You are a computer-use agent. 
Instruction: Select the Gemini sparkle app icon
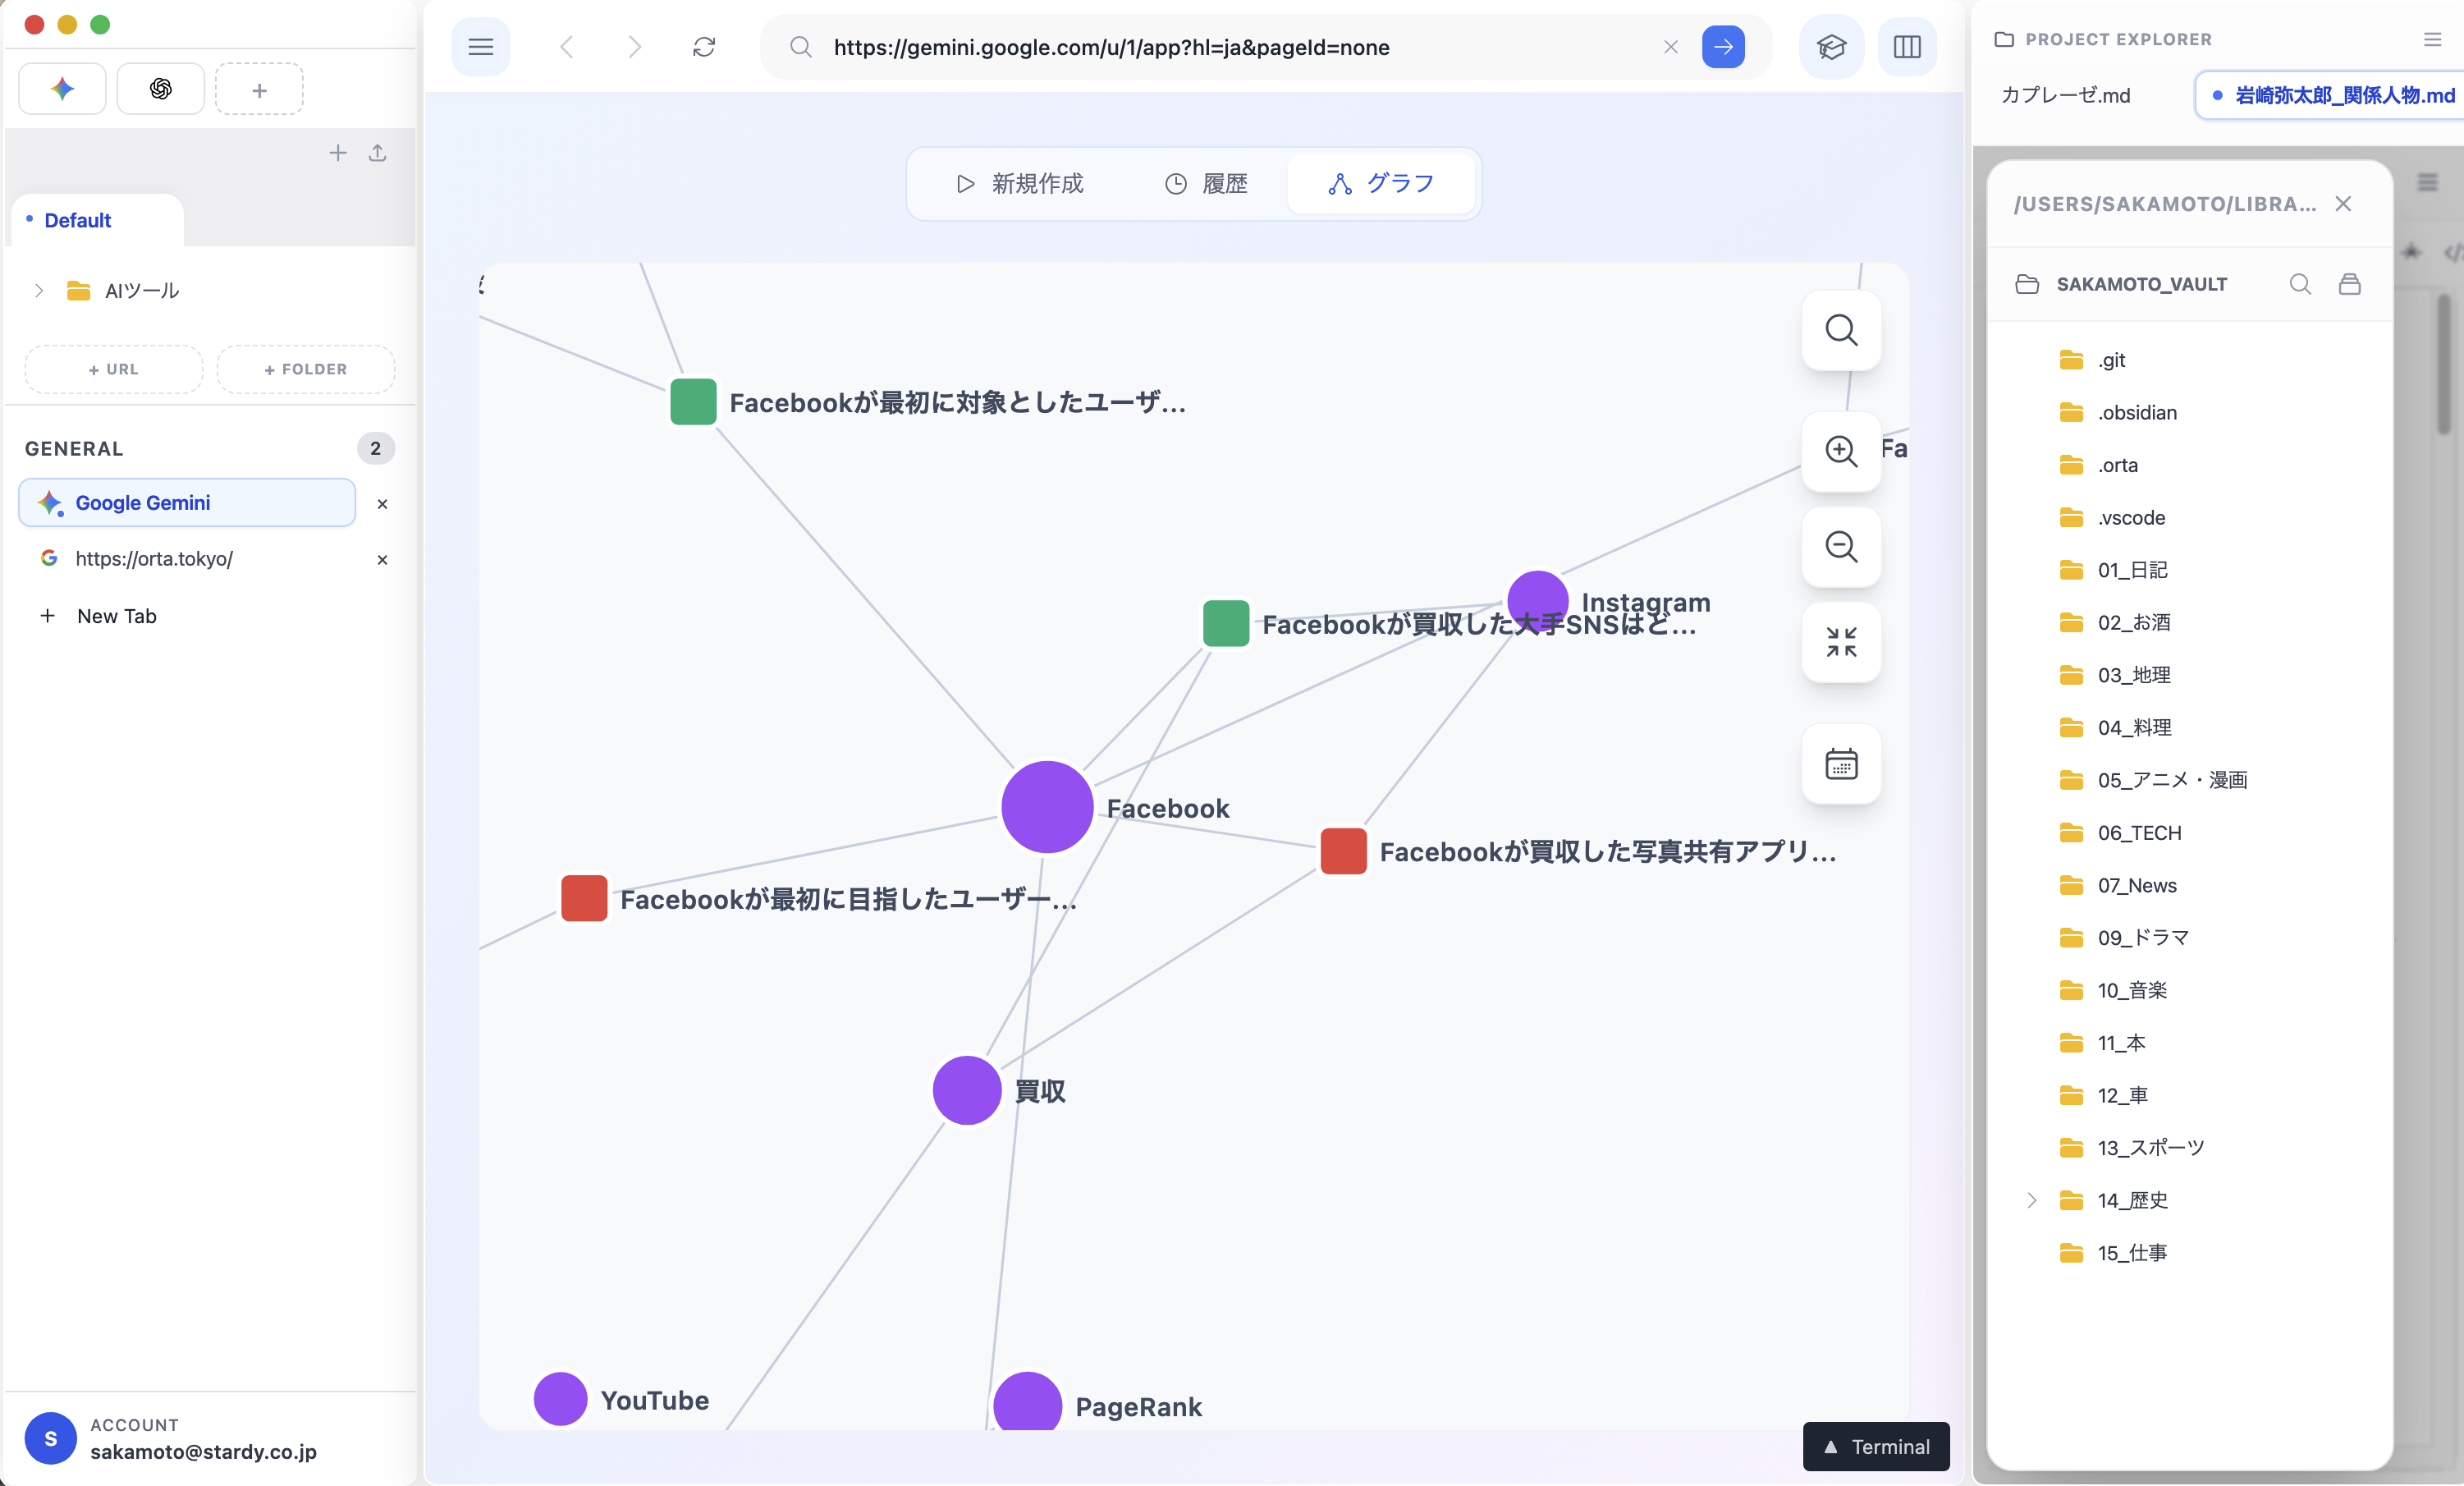pyautogui.click(x=61, y=88)
